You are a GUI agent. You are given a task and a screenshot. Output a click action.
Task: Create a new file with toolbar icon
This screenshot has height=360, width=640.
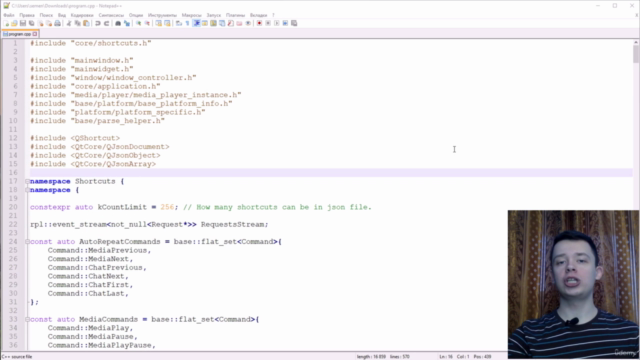[6, 23]
